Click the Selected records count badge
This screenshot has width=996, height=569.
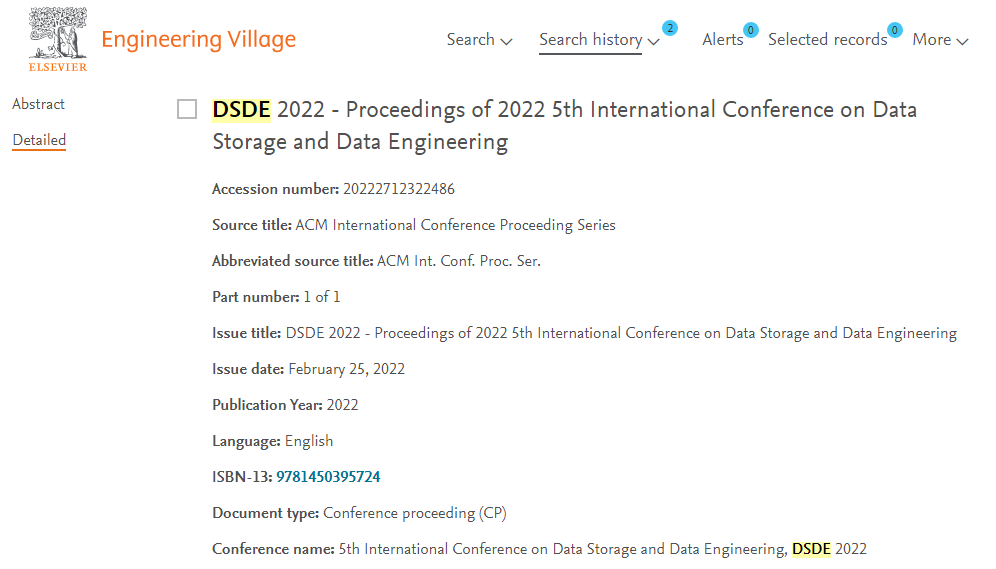pos(895,30)
